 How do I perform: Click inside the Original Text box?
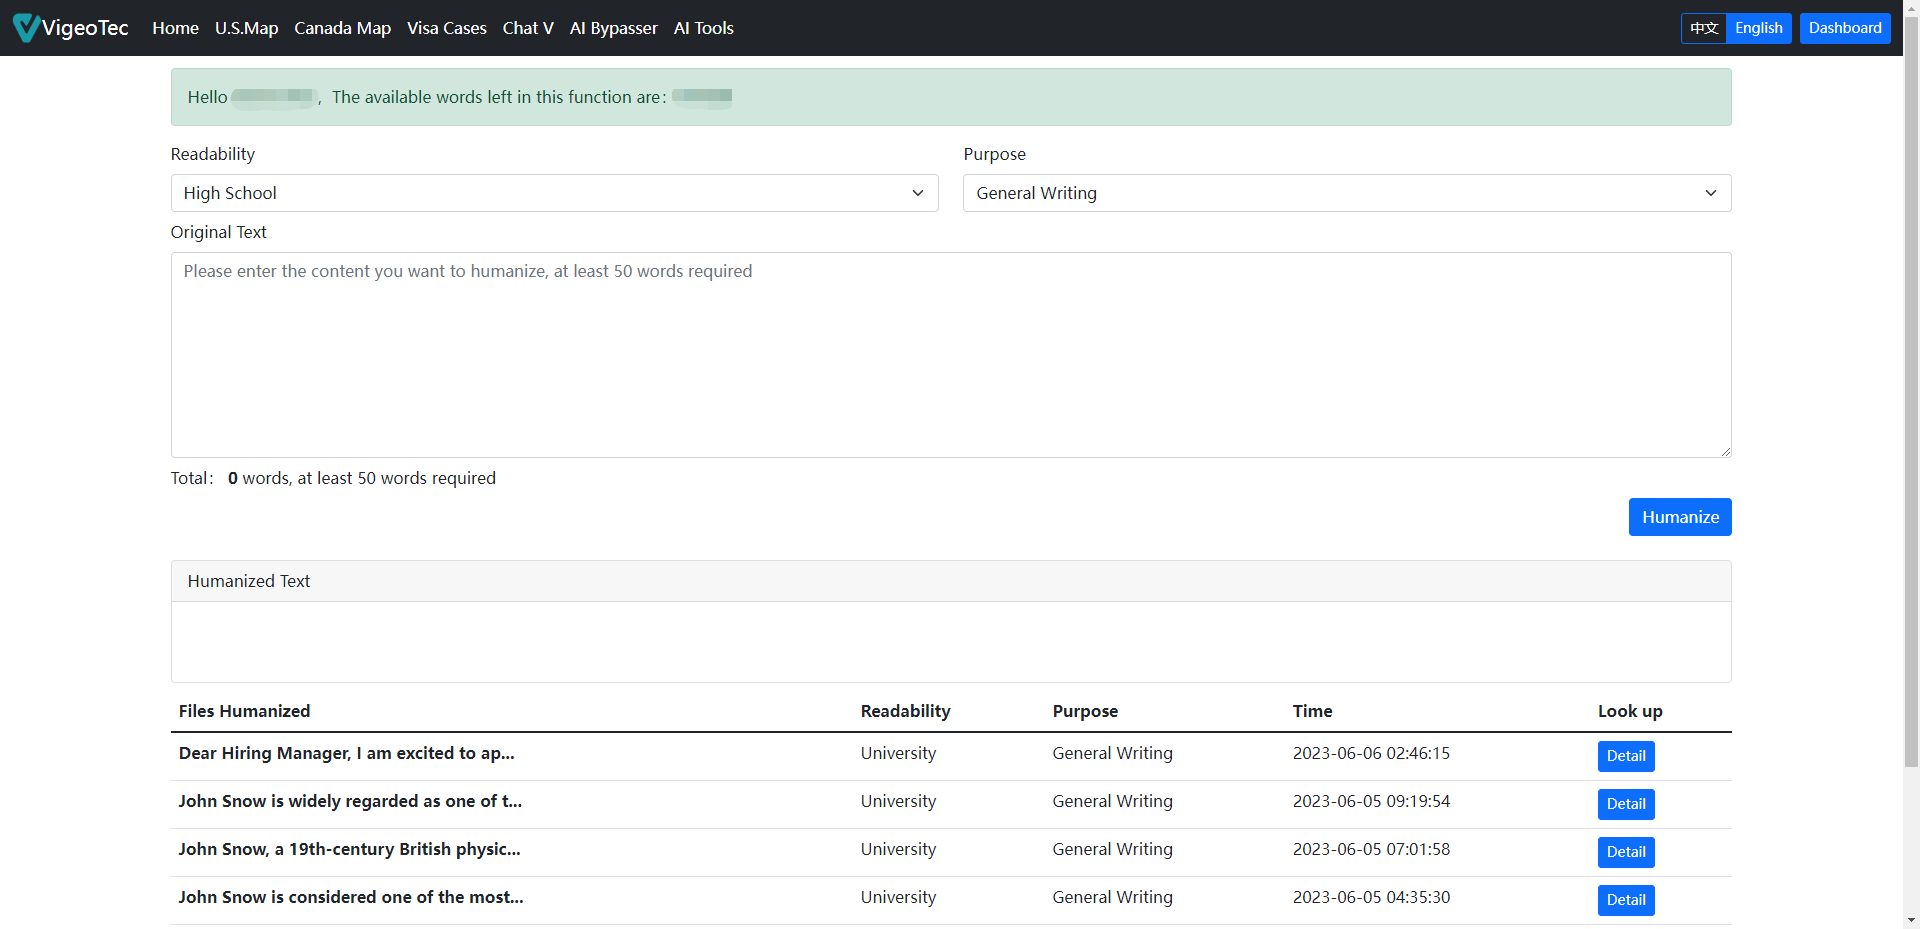950,355
